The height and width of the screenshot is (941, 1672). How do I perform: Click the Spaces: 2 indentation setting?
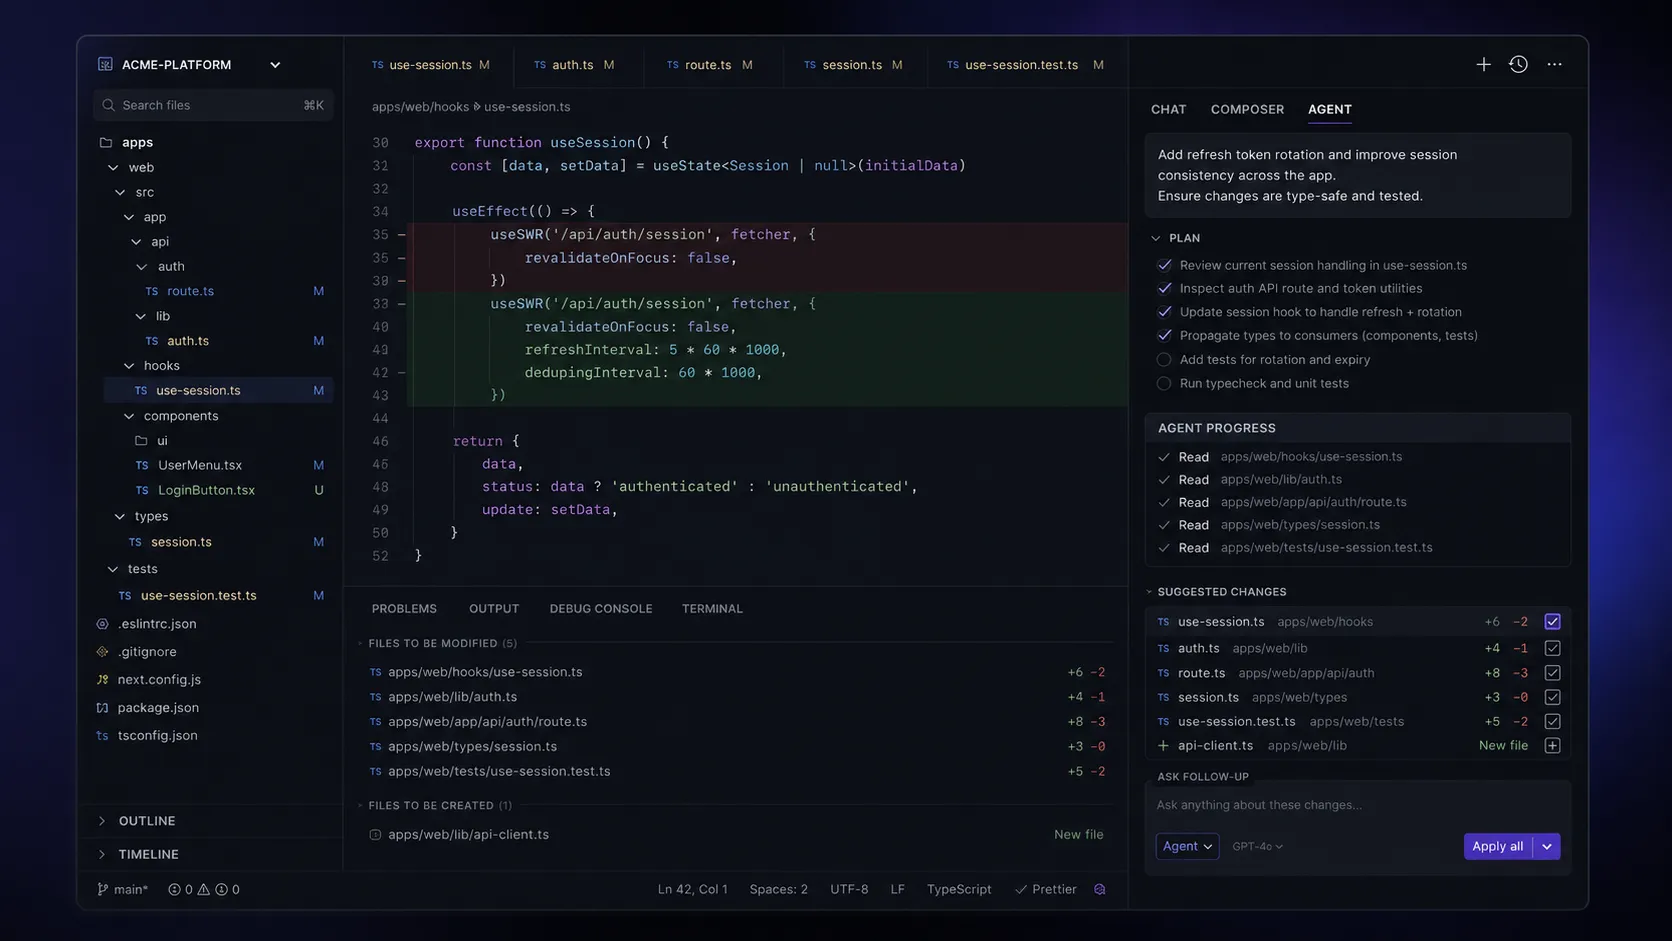[x=778, y=889]
